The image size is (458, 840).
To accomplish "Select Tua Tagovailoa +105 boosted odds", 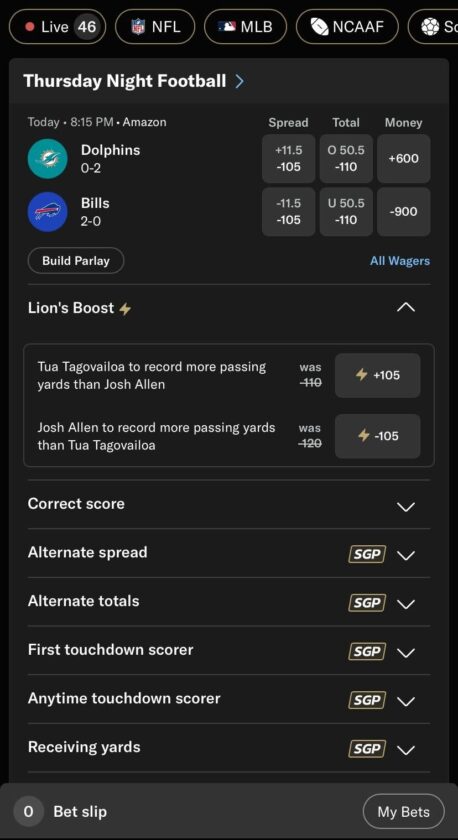I will [x=378, y=375].
